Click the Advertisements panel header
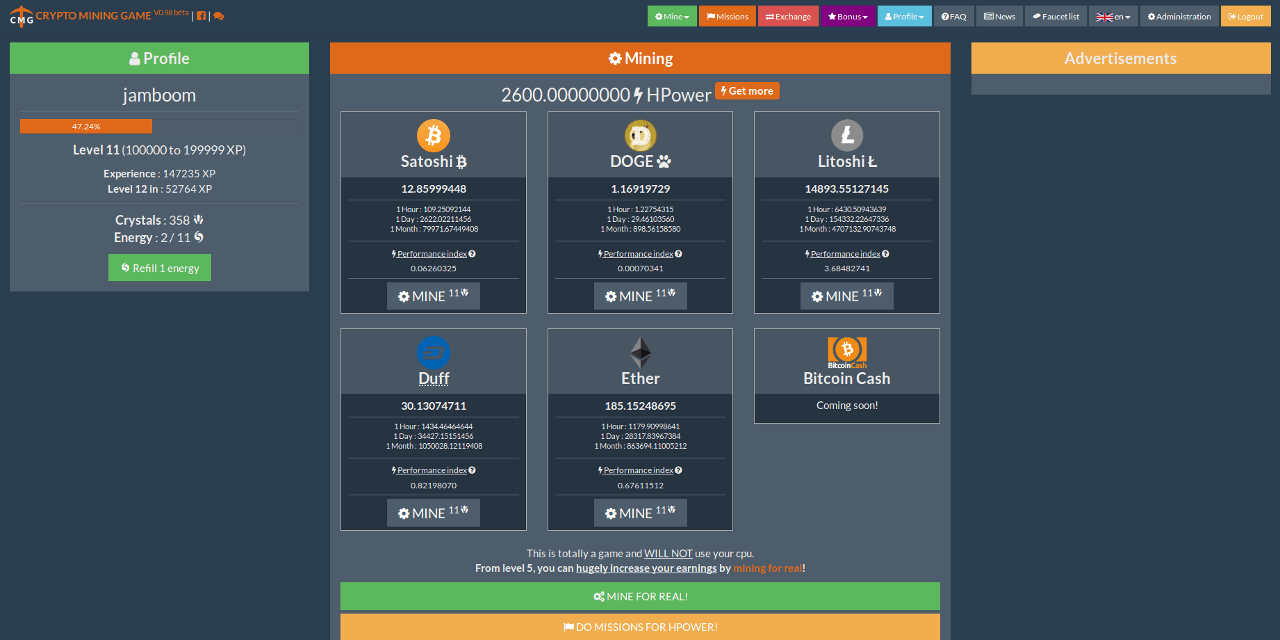The width and height of the screenshot is (1280, 640). (x=1120, y=58)
